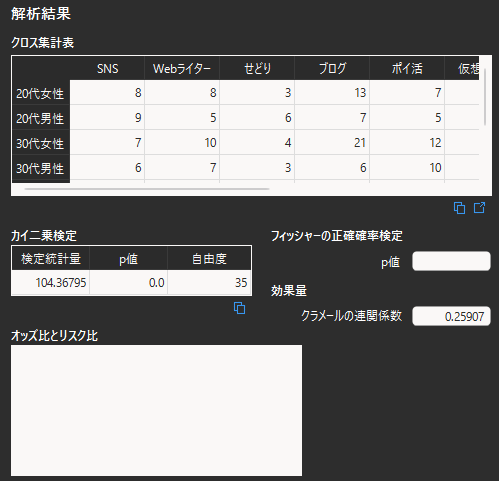This screenshot has height=481, width=499.
Task: Select 30代女性 ポイ活 cell value 12
Action: pos(407,143)
